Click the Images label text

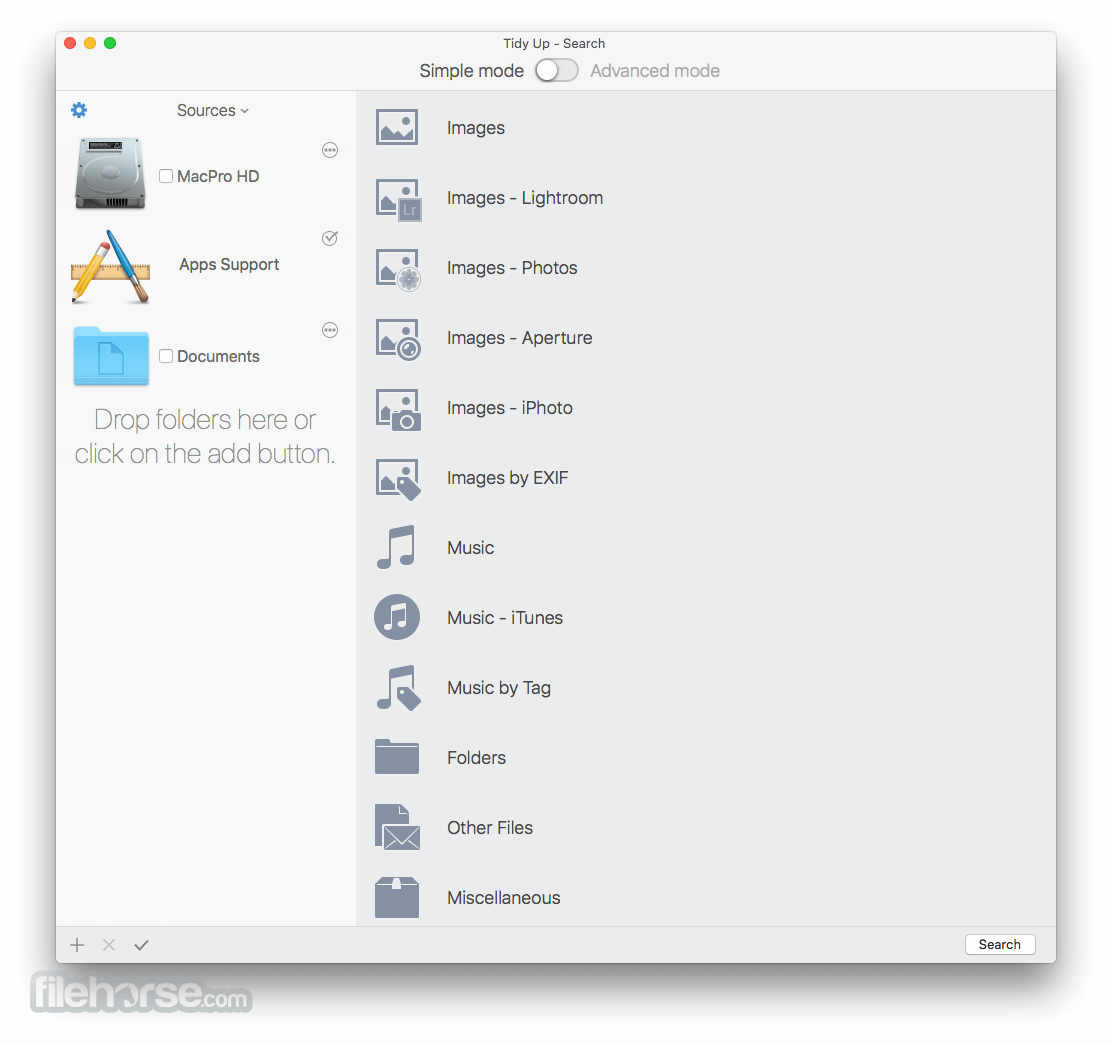[476, 128]
